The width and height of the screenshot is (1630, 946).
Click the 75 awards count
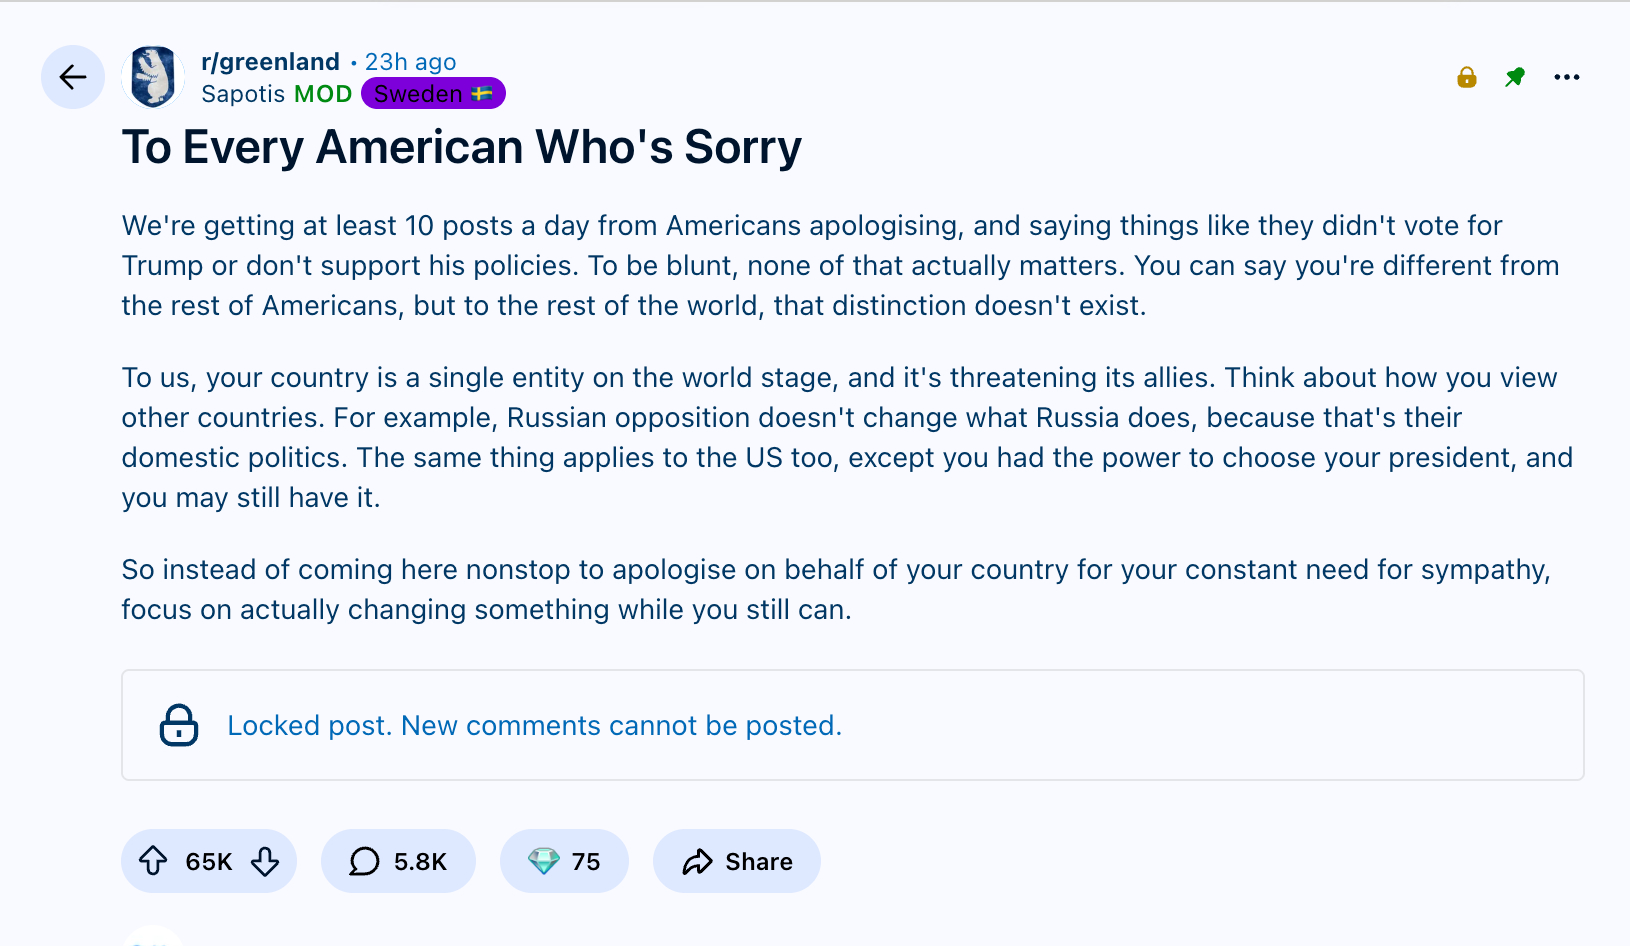[x=586, y=862]
